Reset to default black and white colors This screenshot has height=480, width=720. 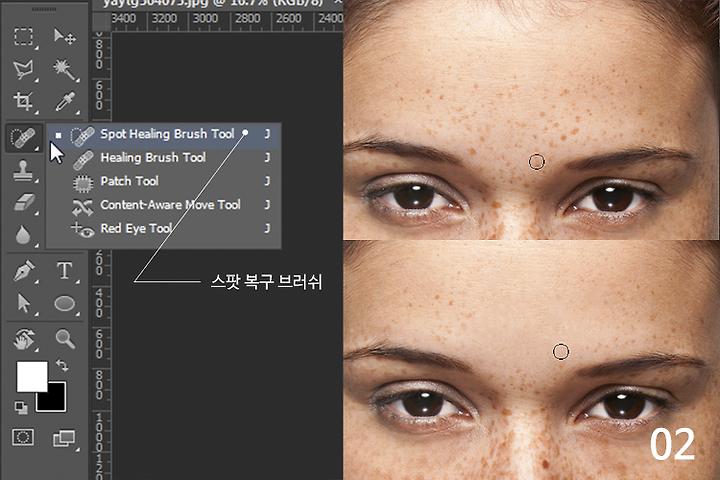[21, 406]
